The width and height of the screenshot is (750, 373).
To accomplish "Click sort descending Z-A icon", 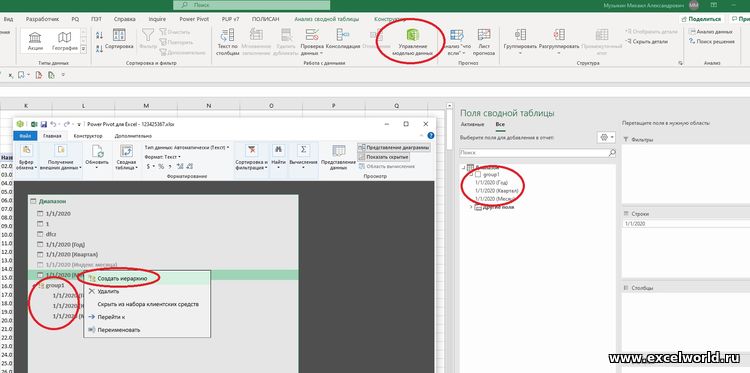I will 99,48.
